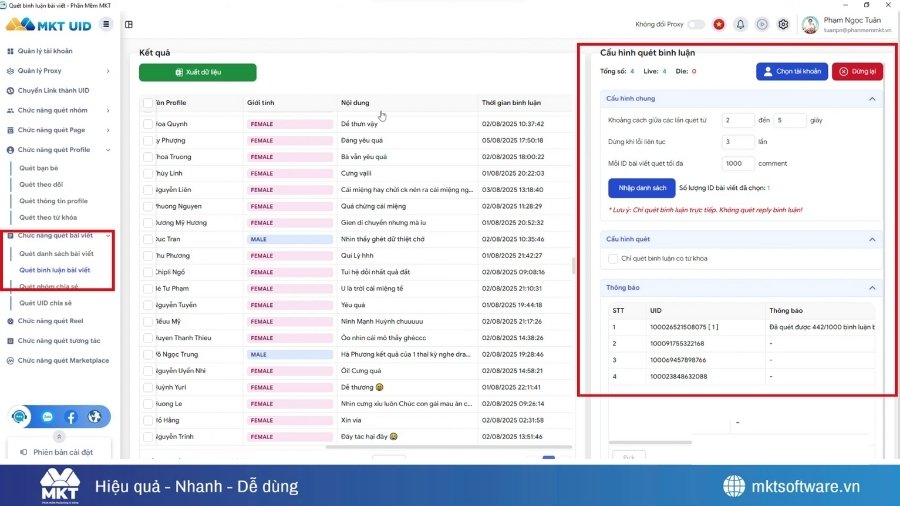Open the globe website icon at sidebar bottom

pyautogui.click(x=95, y=417)
